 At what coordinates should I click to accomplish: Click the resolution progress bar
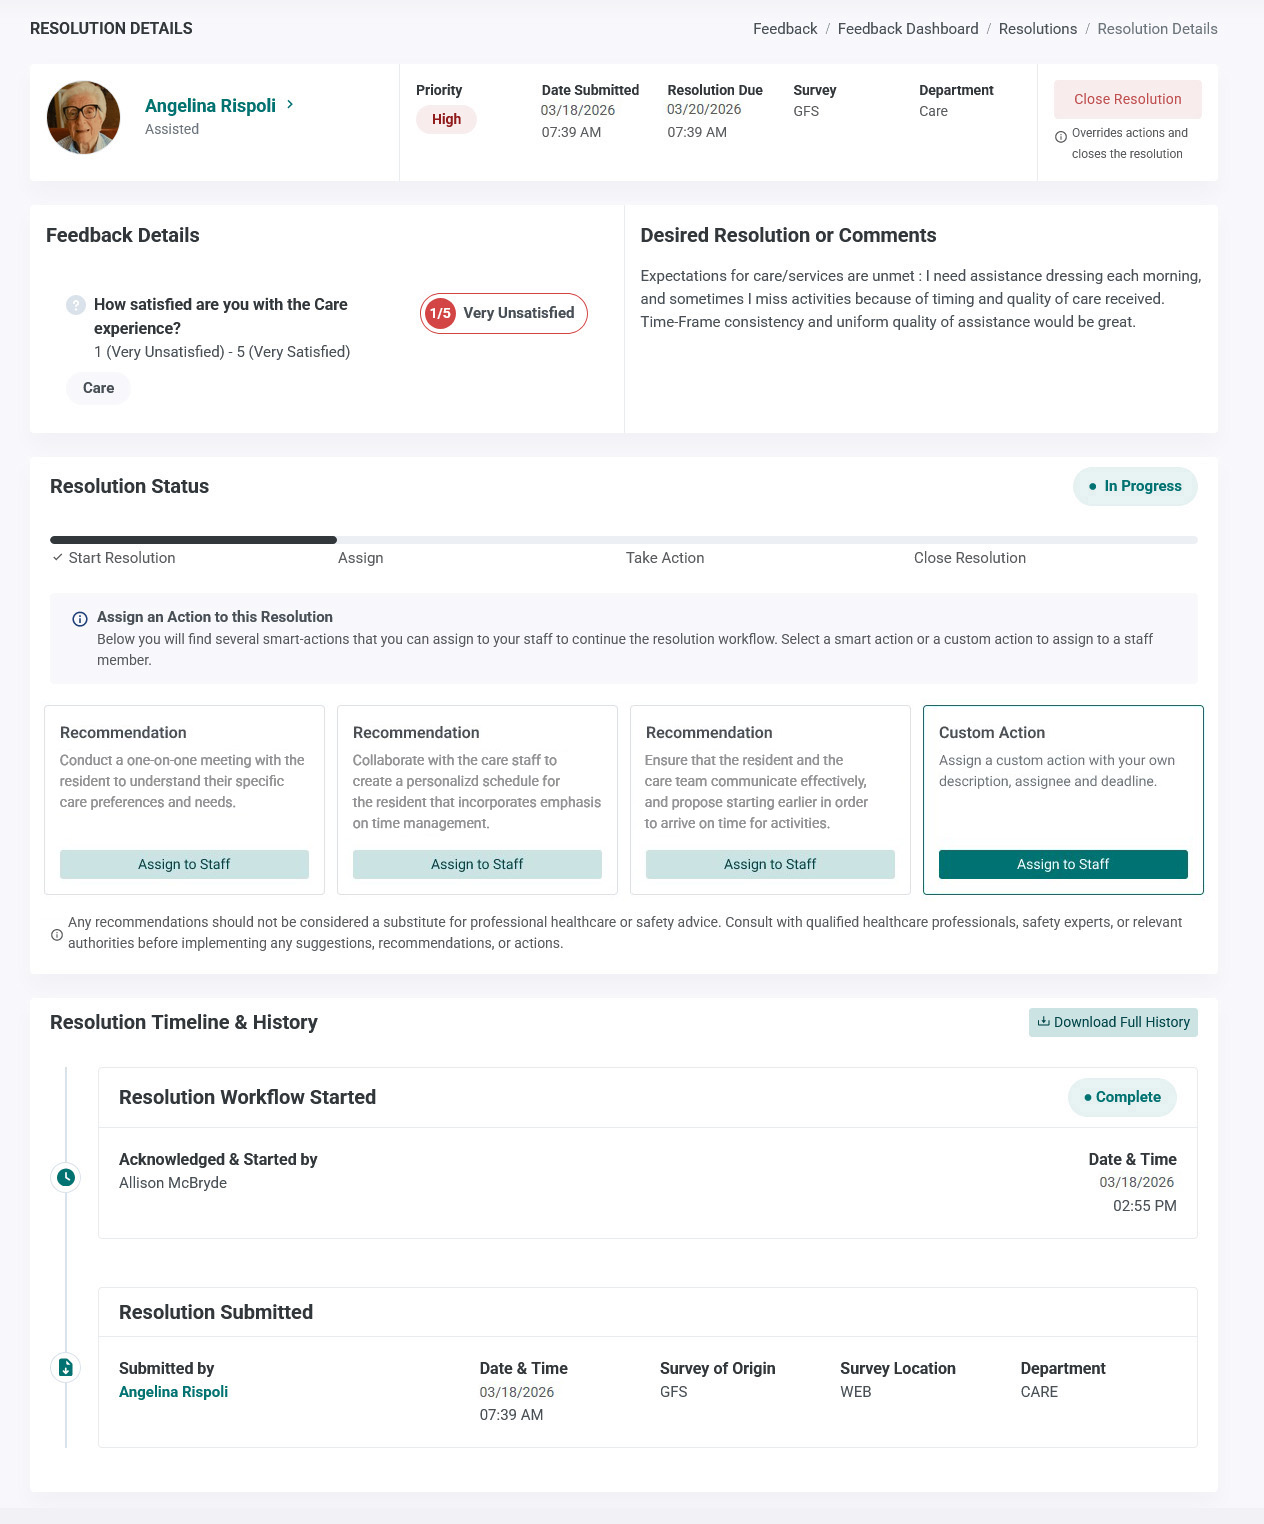[624, 540]
